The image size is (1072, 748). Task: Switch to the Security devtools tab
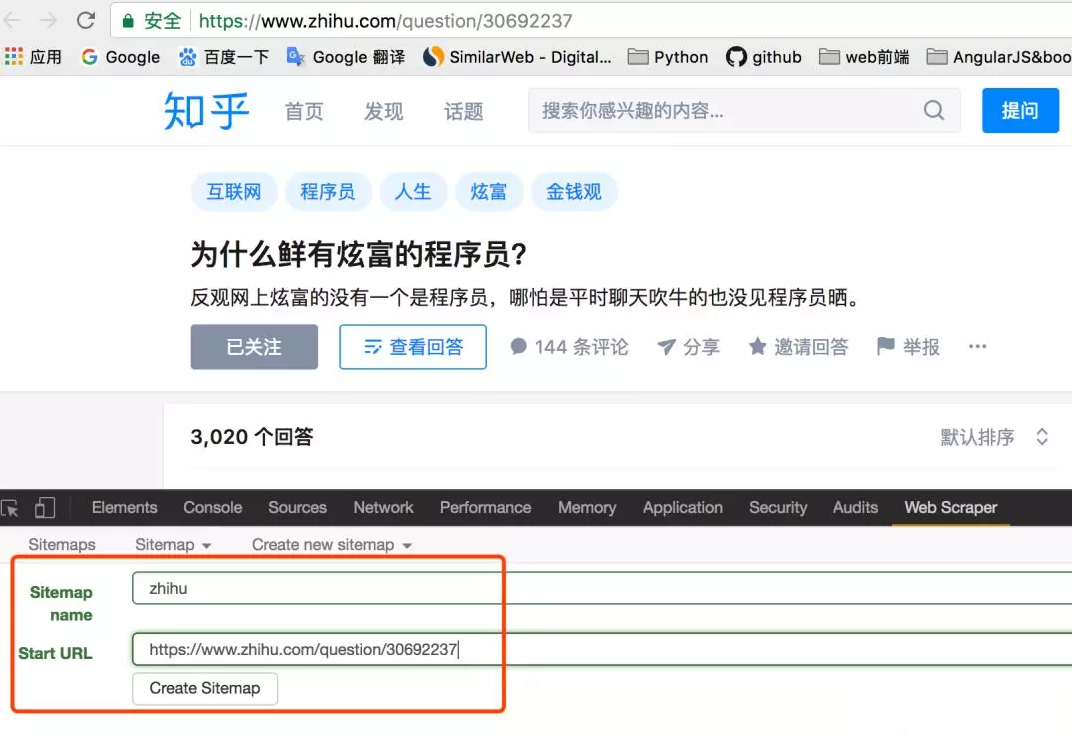click(x=778, y=507)
